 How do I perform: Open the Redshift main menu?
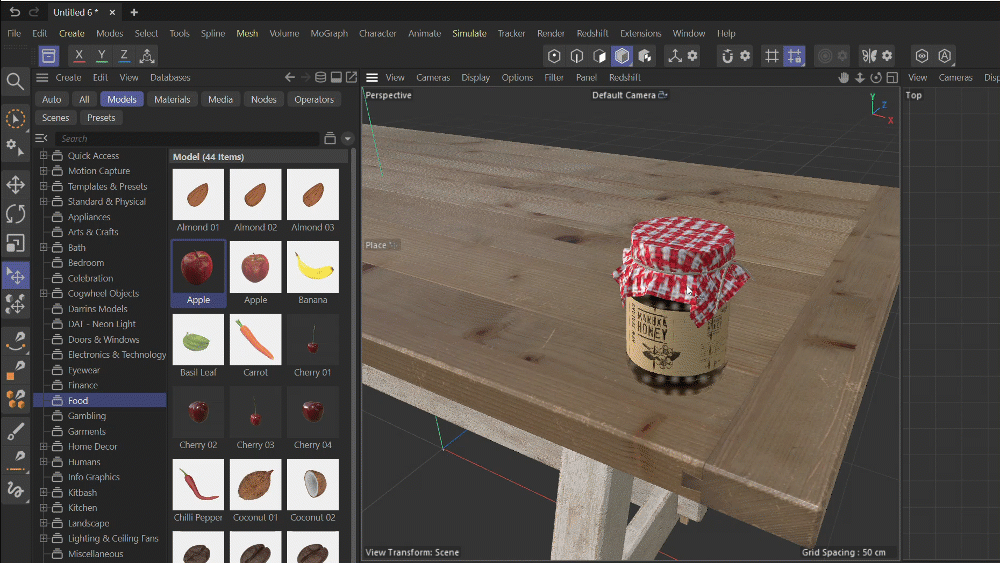tap(592, 33)
